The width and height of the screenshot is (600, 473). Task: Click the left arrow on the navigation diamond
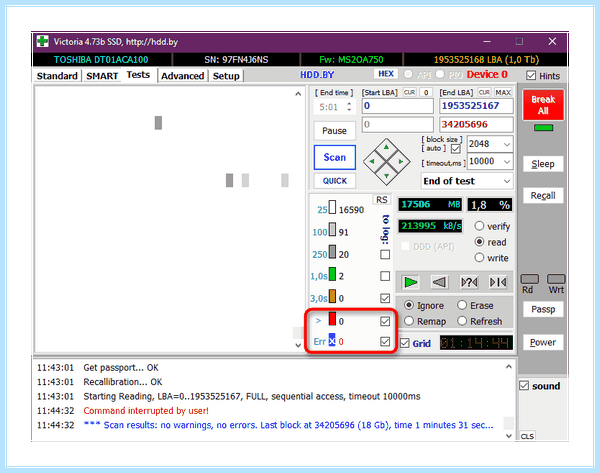tap(372, 162)
